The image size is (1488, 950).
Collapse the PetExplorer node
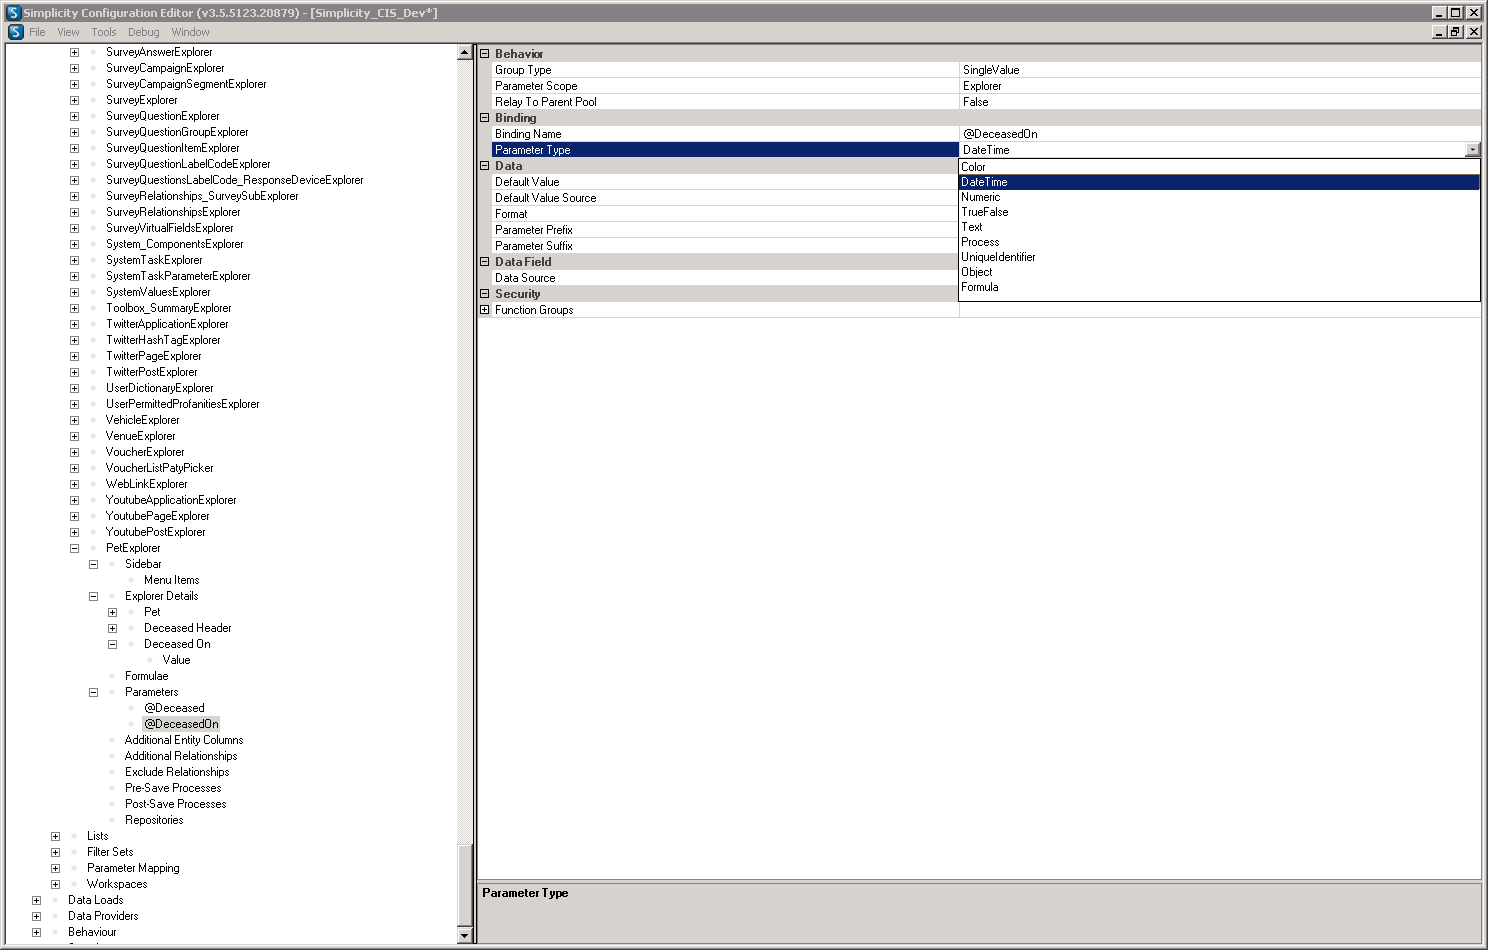pos(74,548)
